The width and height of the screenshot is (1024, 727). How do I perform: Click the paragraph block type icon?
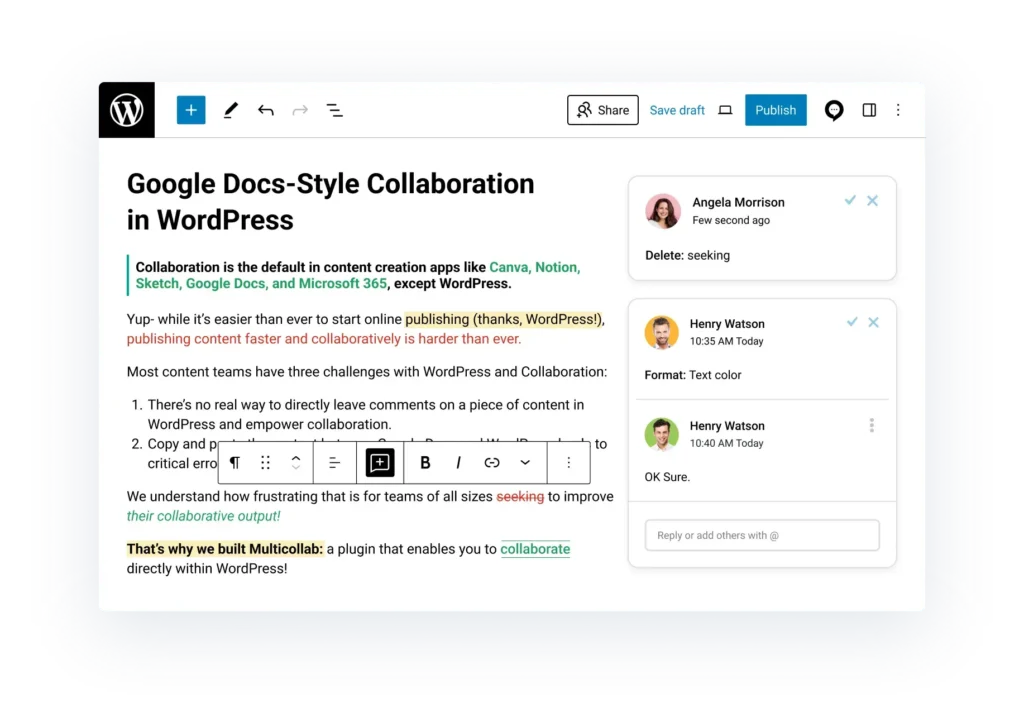[234, 462]
